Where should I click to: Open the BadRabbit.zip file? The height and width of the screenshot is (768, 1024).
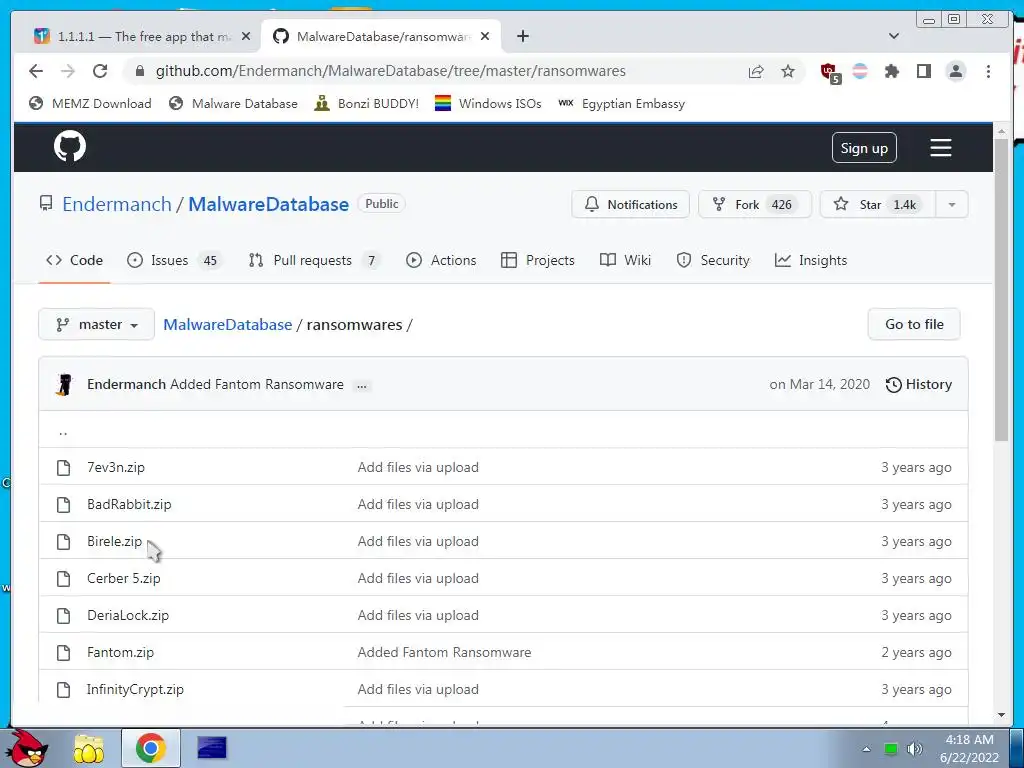(x=129, y=505)
